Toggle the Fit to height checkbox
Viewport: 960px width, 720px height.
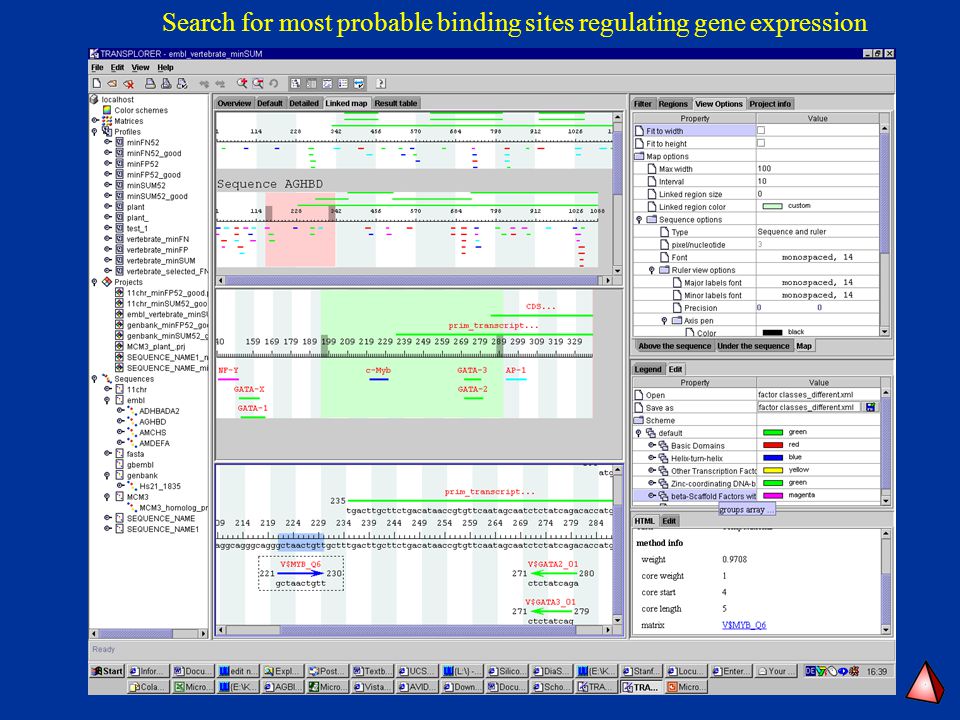pos(761,143)
